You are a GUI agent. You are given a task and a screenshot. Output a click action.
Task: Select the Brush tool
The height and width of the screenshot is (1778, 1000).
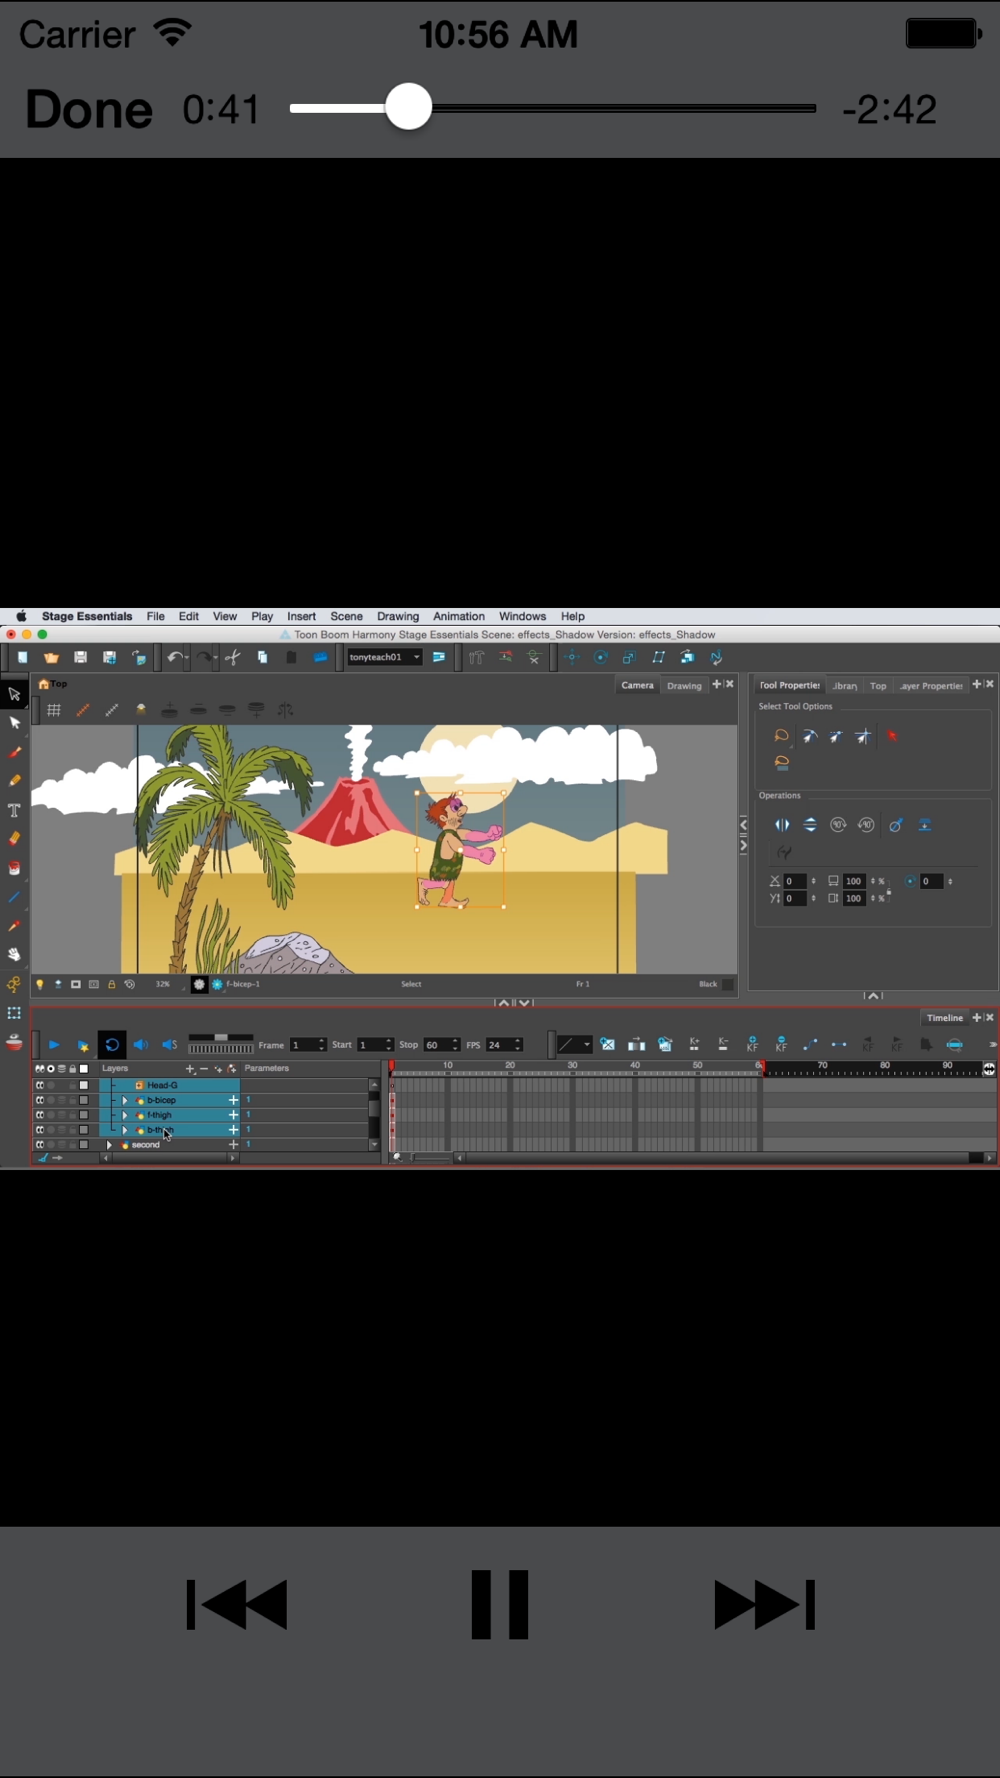point(14,752)
